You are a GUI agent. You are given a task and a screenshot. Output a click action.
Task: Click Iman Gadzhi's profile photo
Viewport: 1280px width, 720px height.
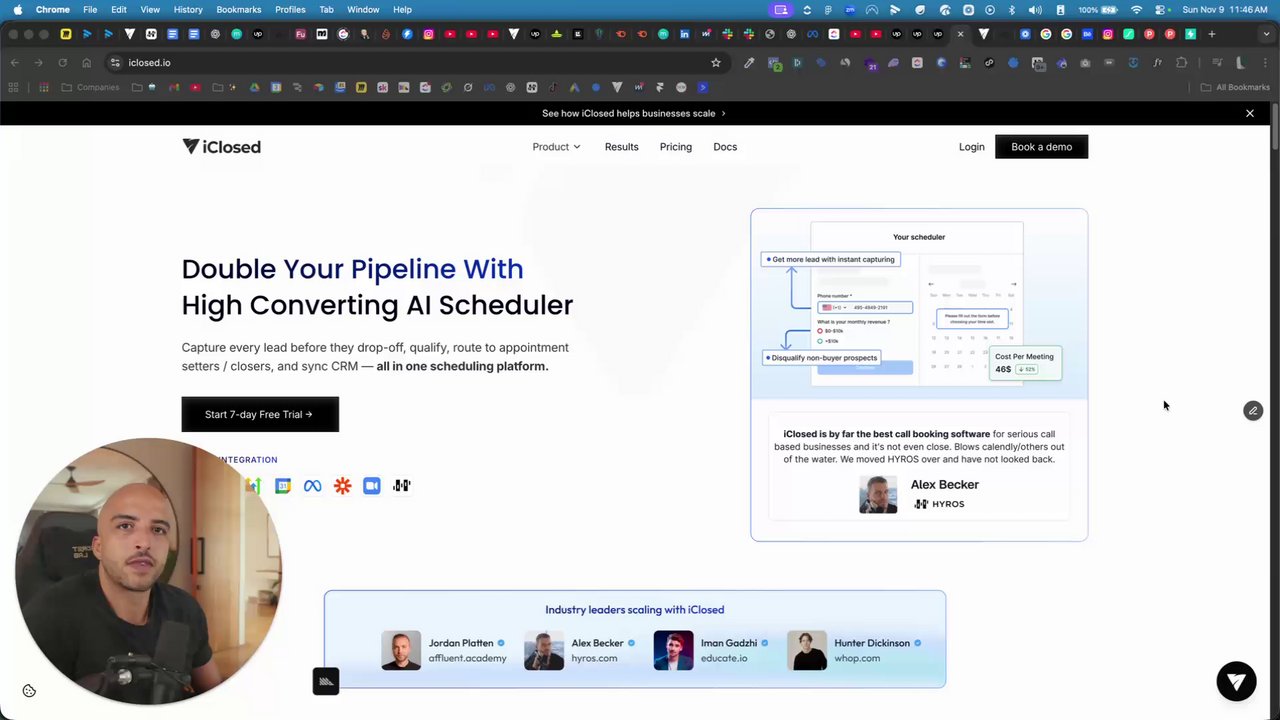[x=673, y=650]
